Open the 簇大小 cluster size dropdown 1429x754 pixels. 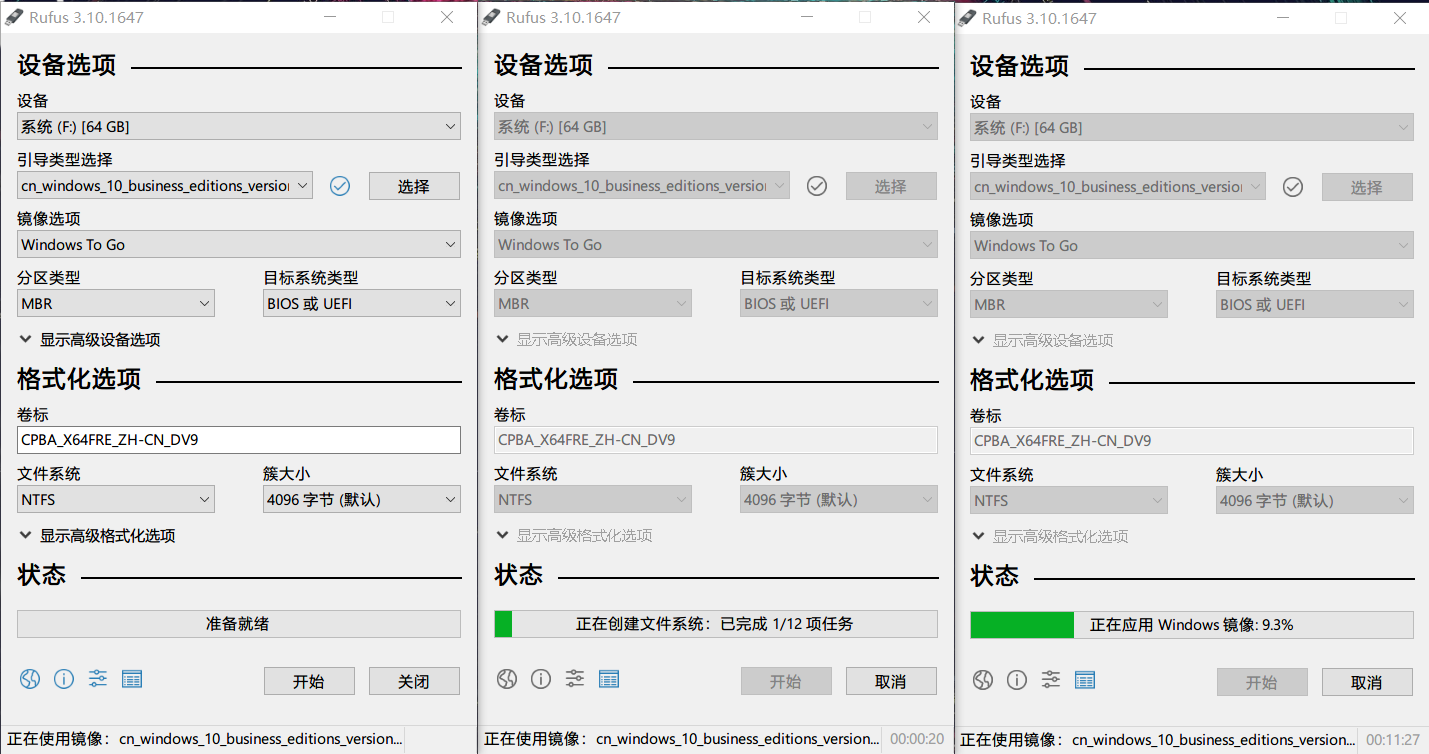click(x=361, y=499)
